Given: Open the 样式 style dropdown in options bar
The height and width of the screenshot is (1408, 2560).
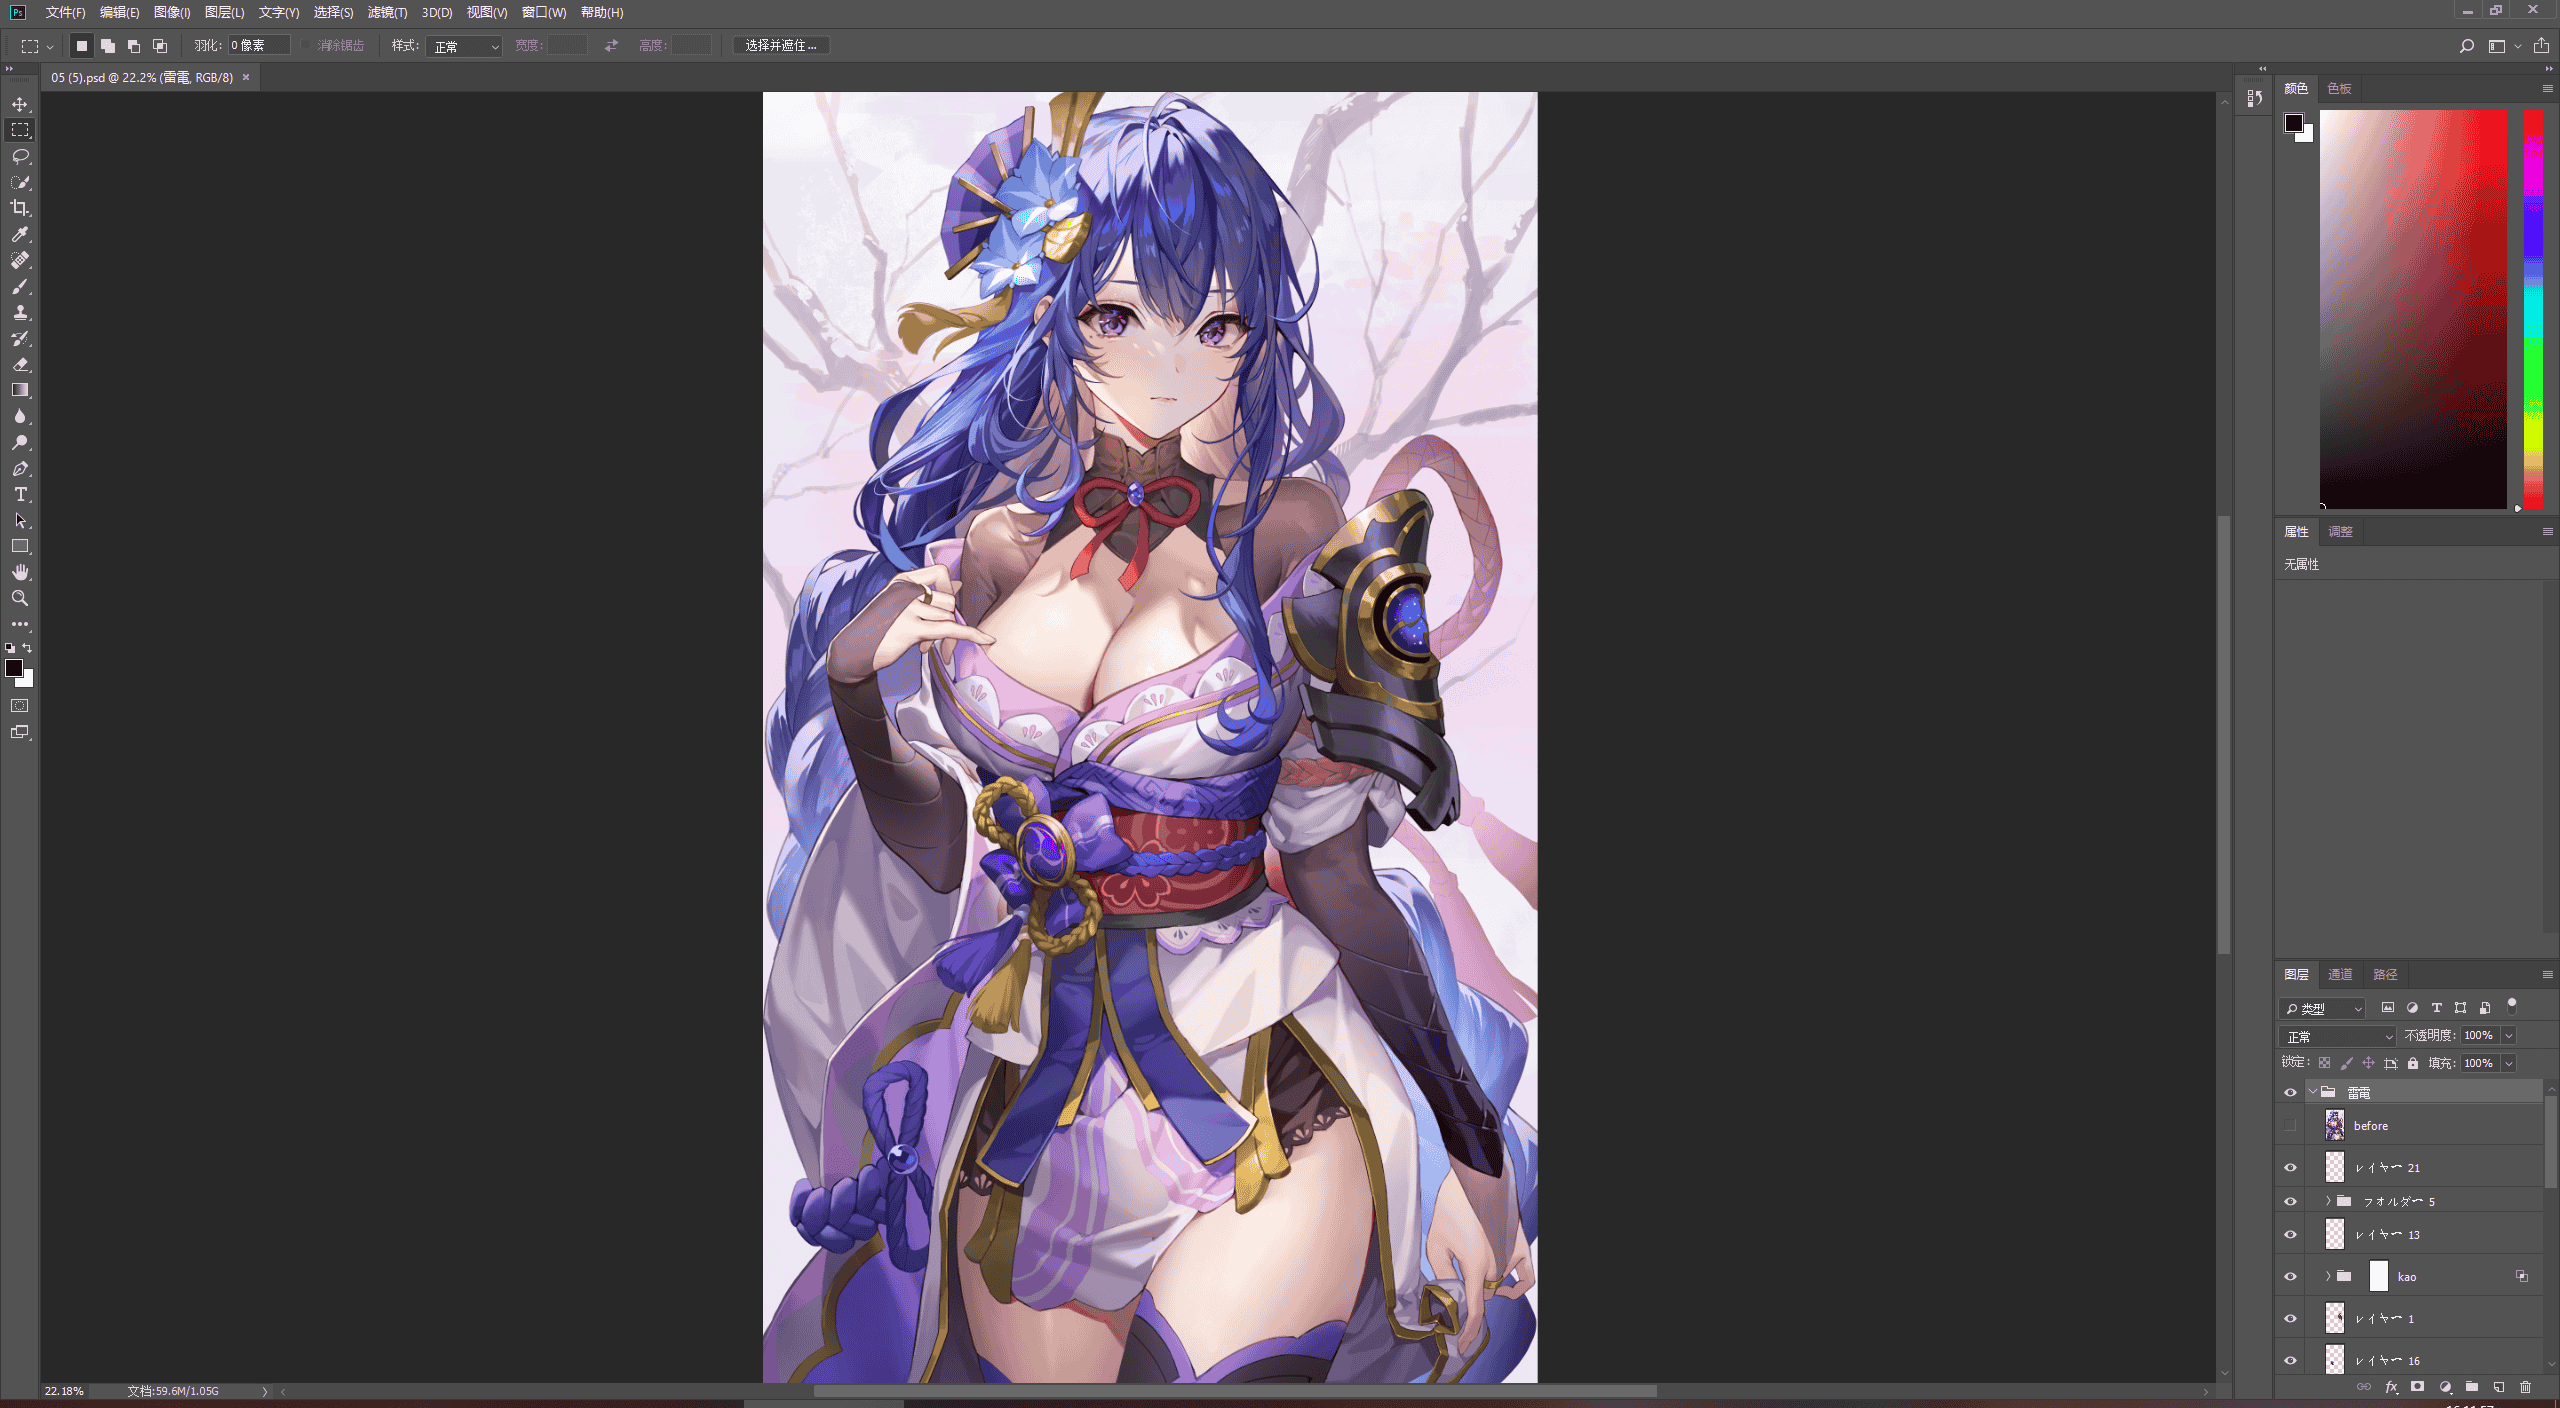Looking at the screenshot, I should (x=464, y=46).
